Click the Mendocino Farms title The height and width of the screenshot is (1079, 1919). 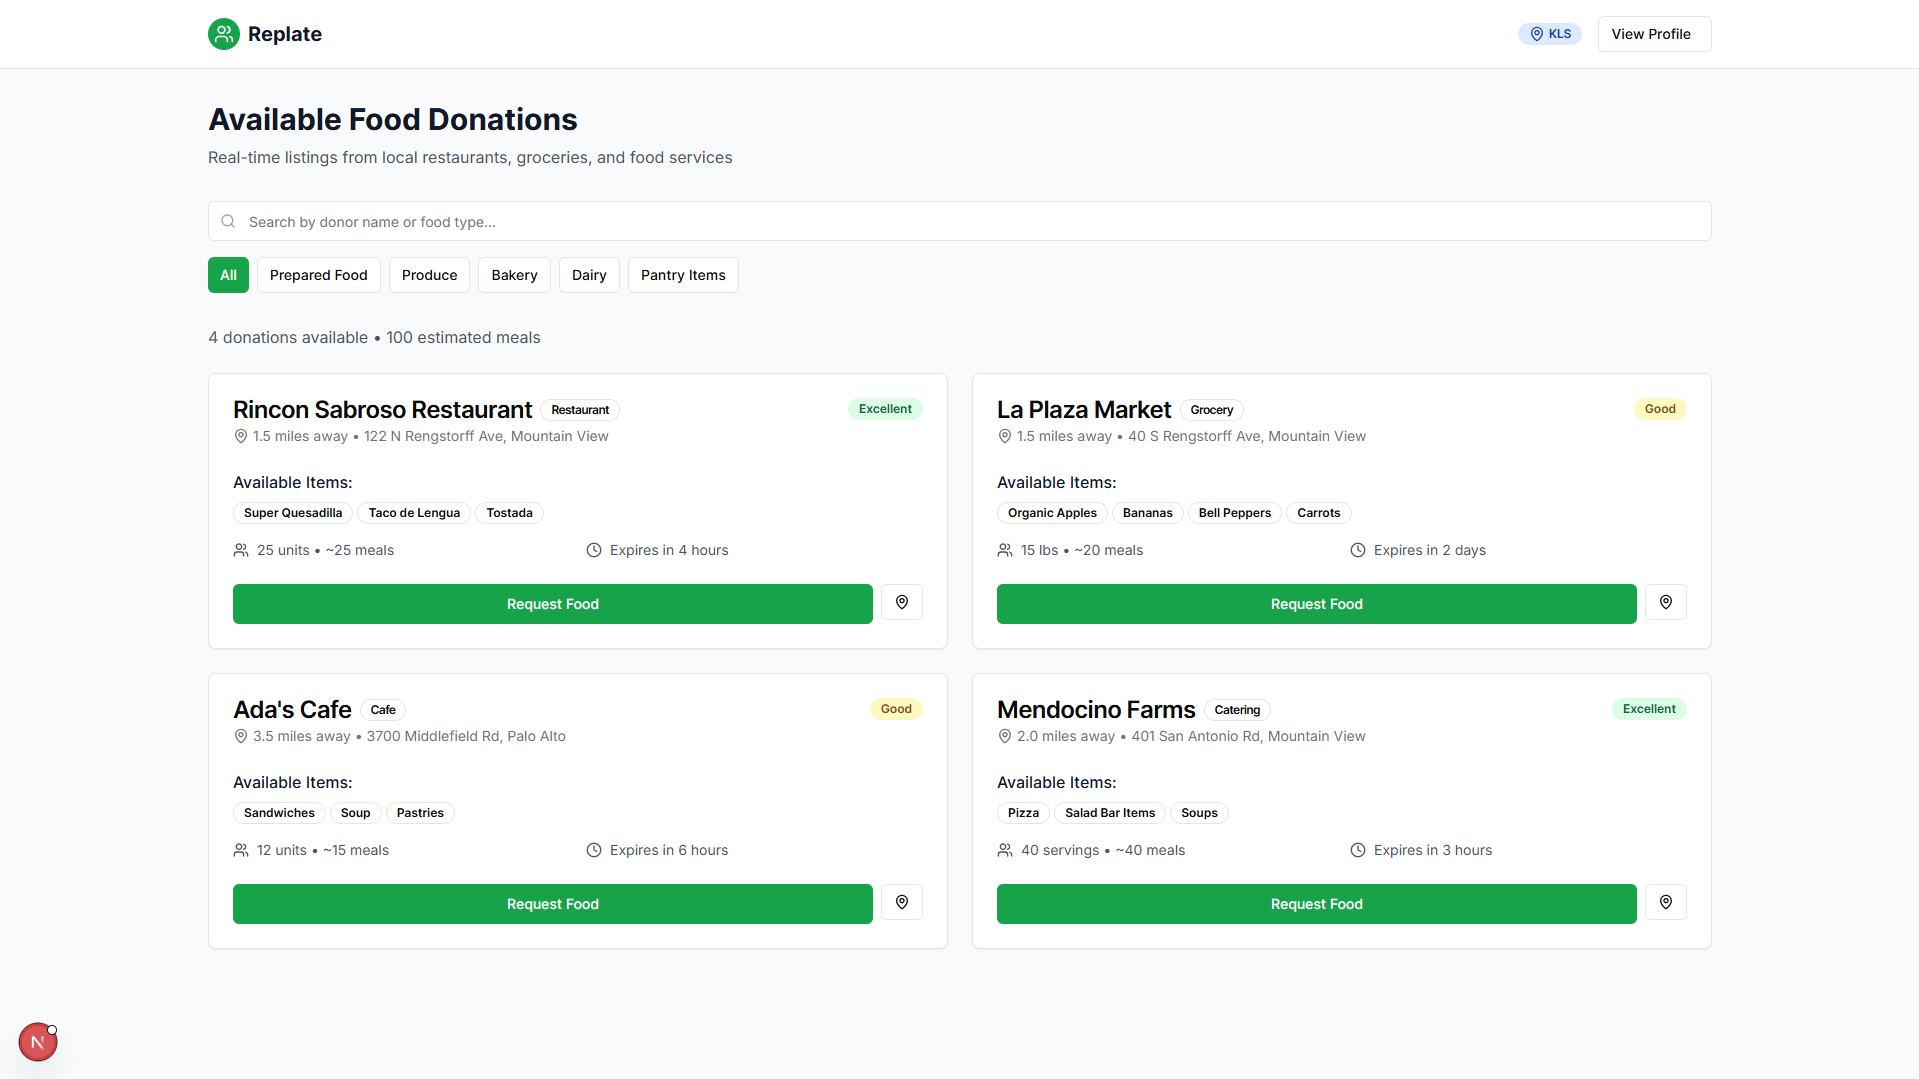1096,710
